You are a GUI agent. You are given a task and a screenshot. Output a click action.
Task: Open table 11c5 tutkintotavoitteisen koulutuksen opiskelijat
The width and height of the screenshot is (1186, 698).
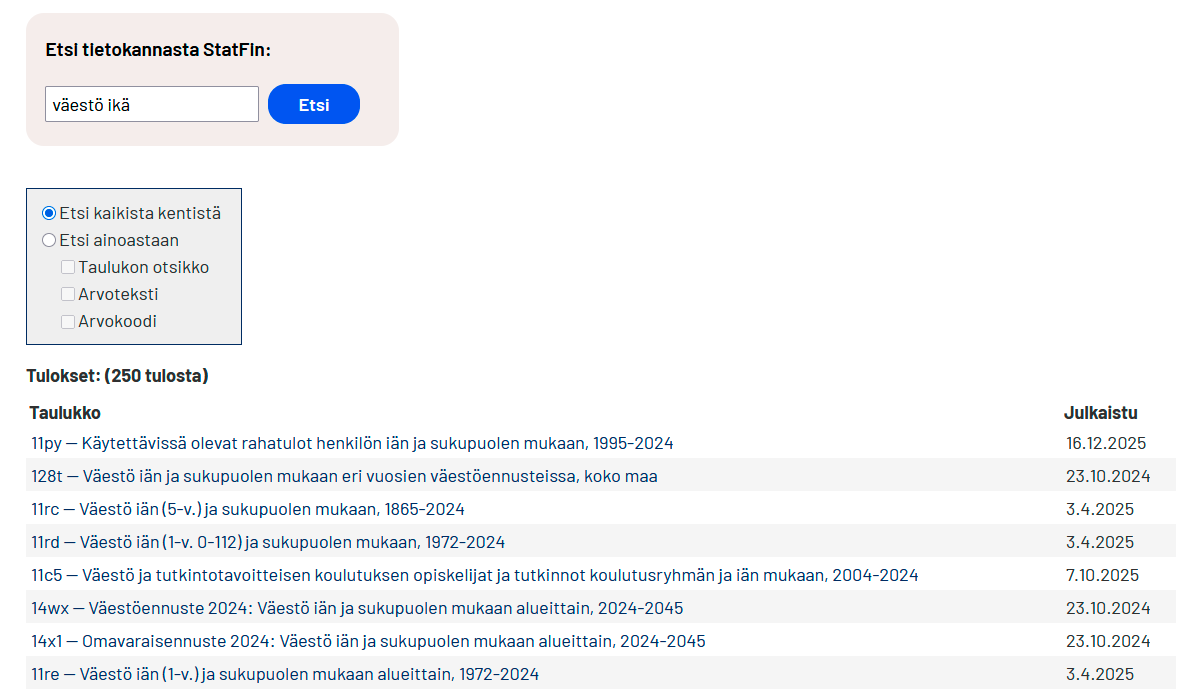tap(475, 575)
